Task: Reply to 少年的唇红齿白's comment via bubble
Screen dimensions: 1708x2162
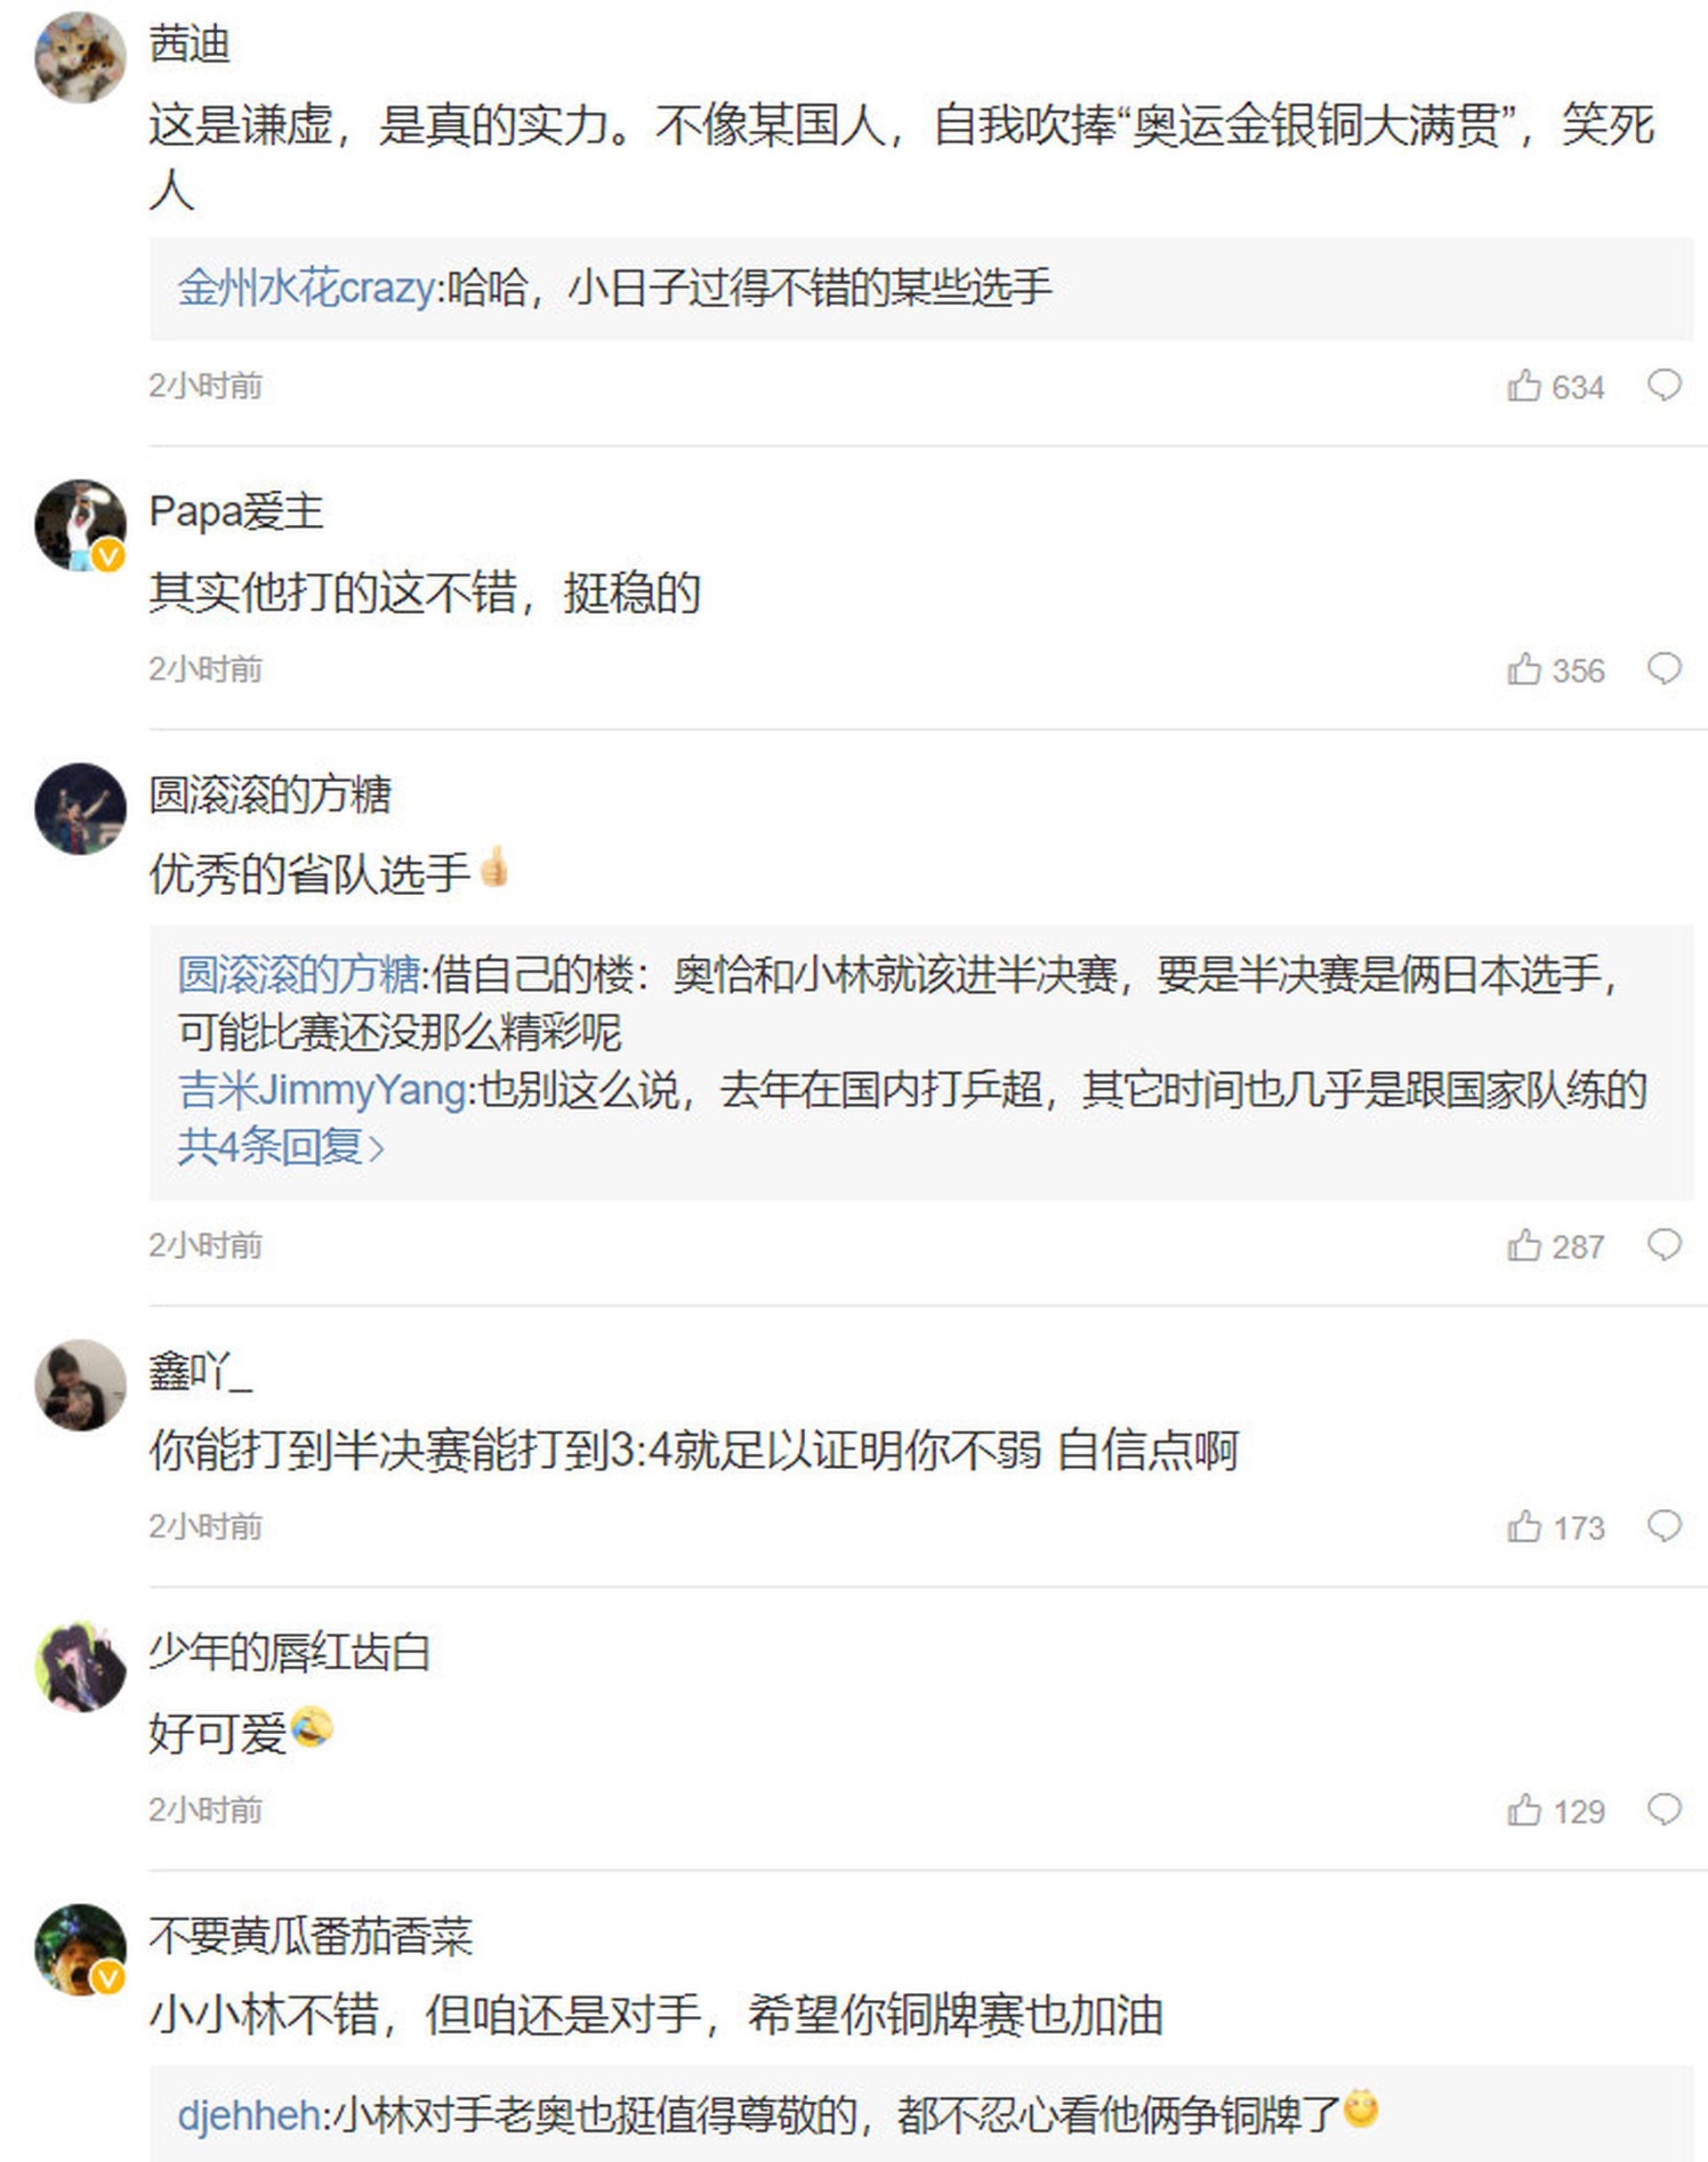Action: tap(1665, 1809)
